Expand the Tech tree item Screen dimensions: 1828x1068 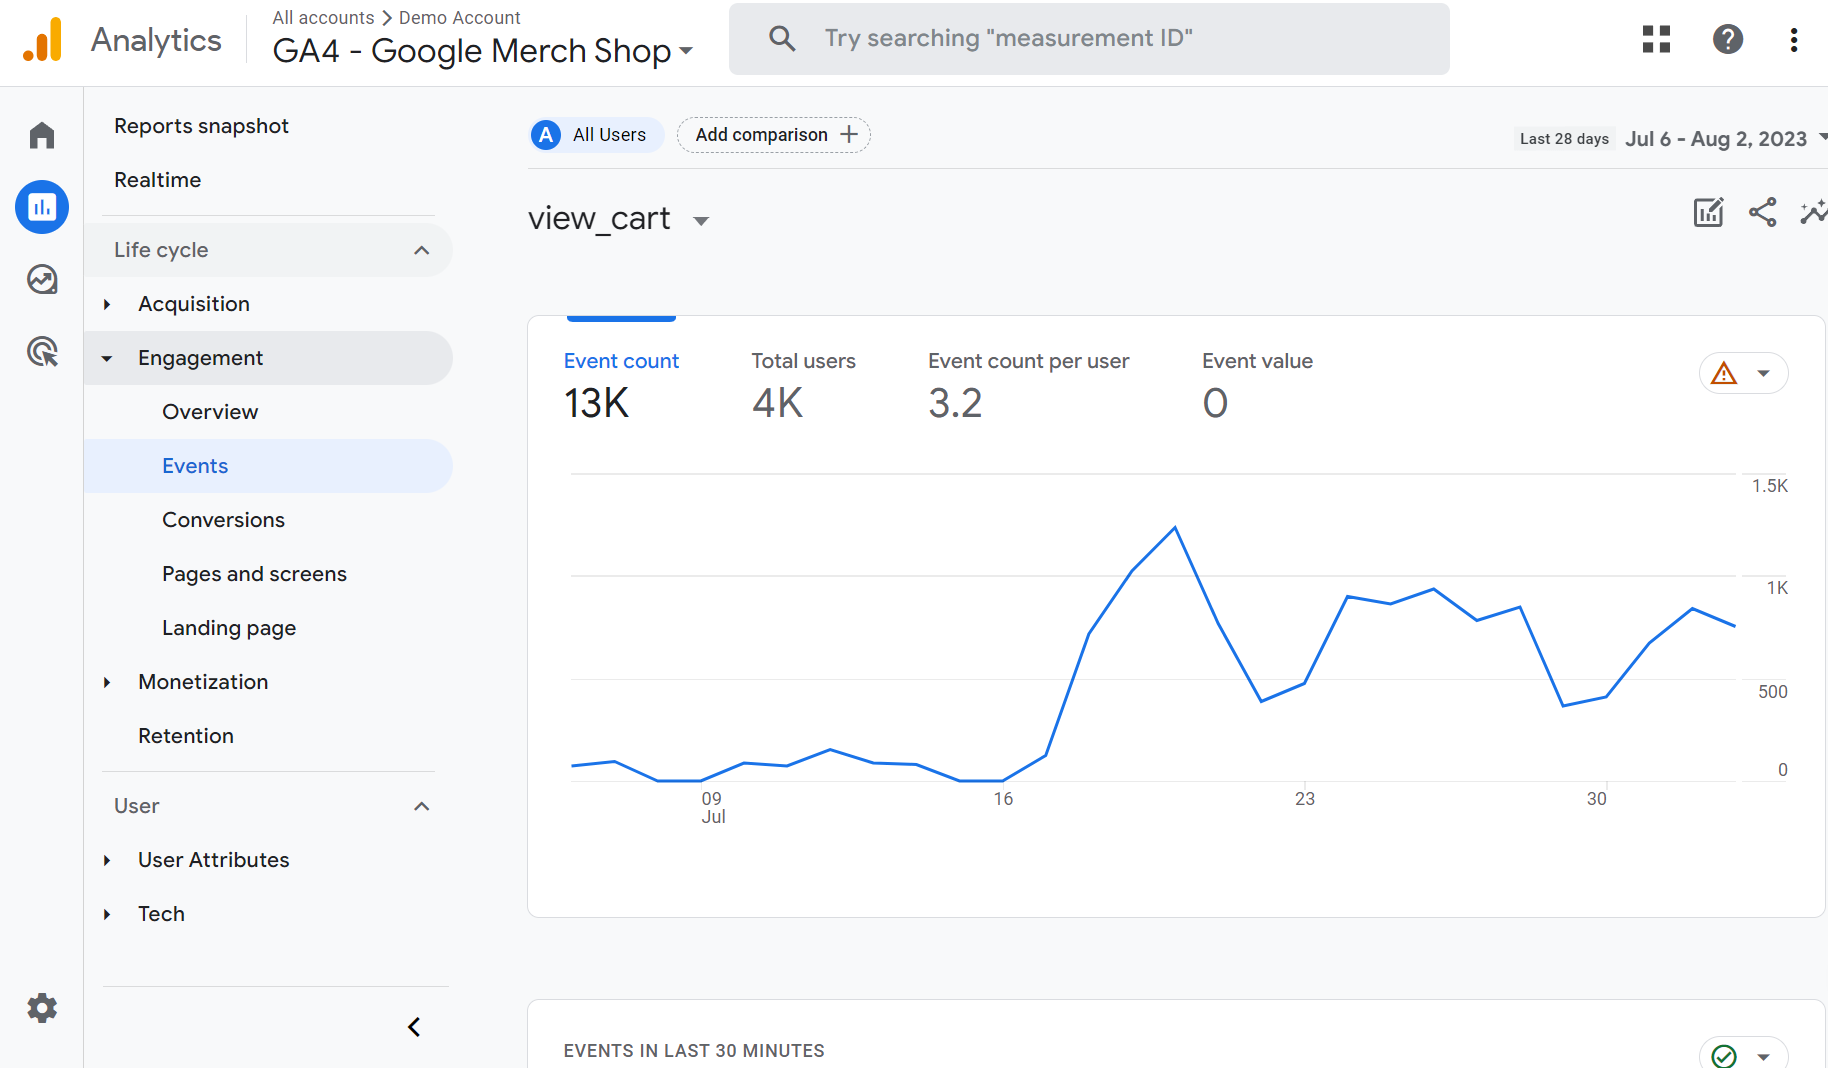[x=107, y=914]
